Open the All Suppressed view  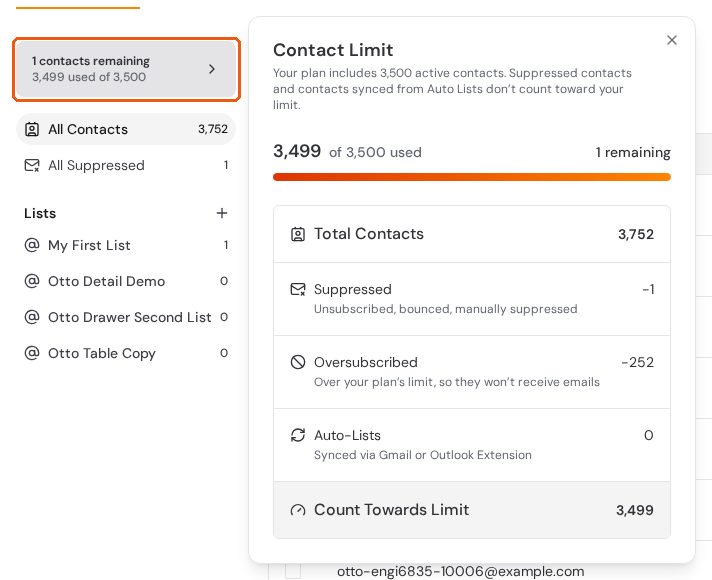126,165
